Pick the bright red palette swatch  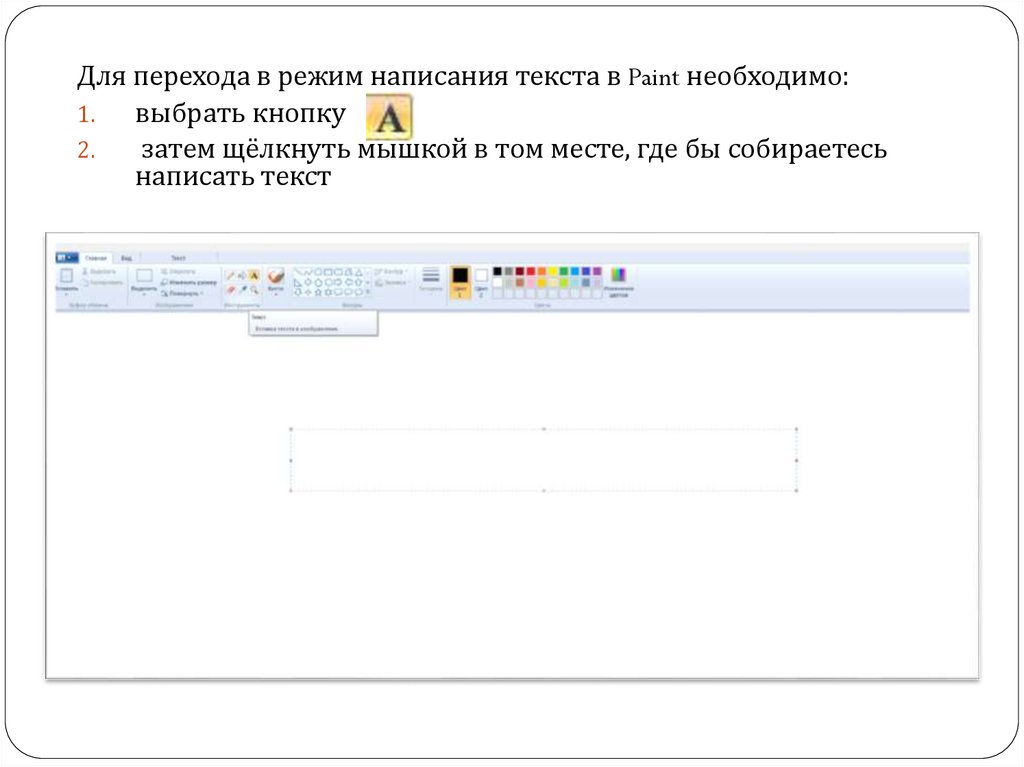(x=530, y=271)
